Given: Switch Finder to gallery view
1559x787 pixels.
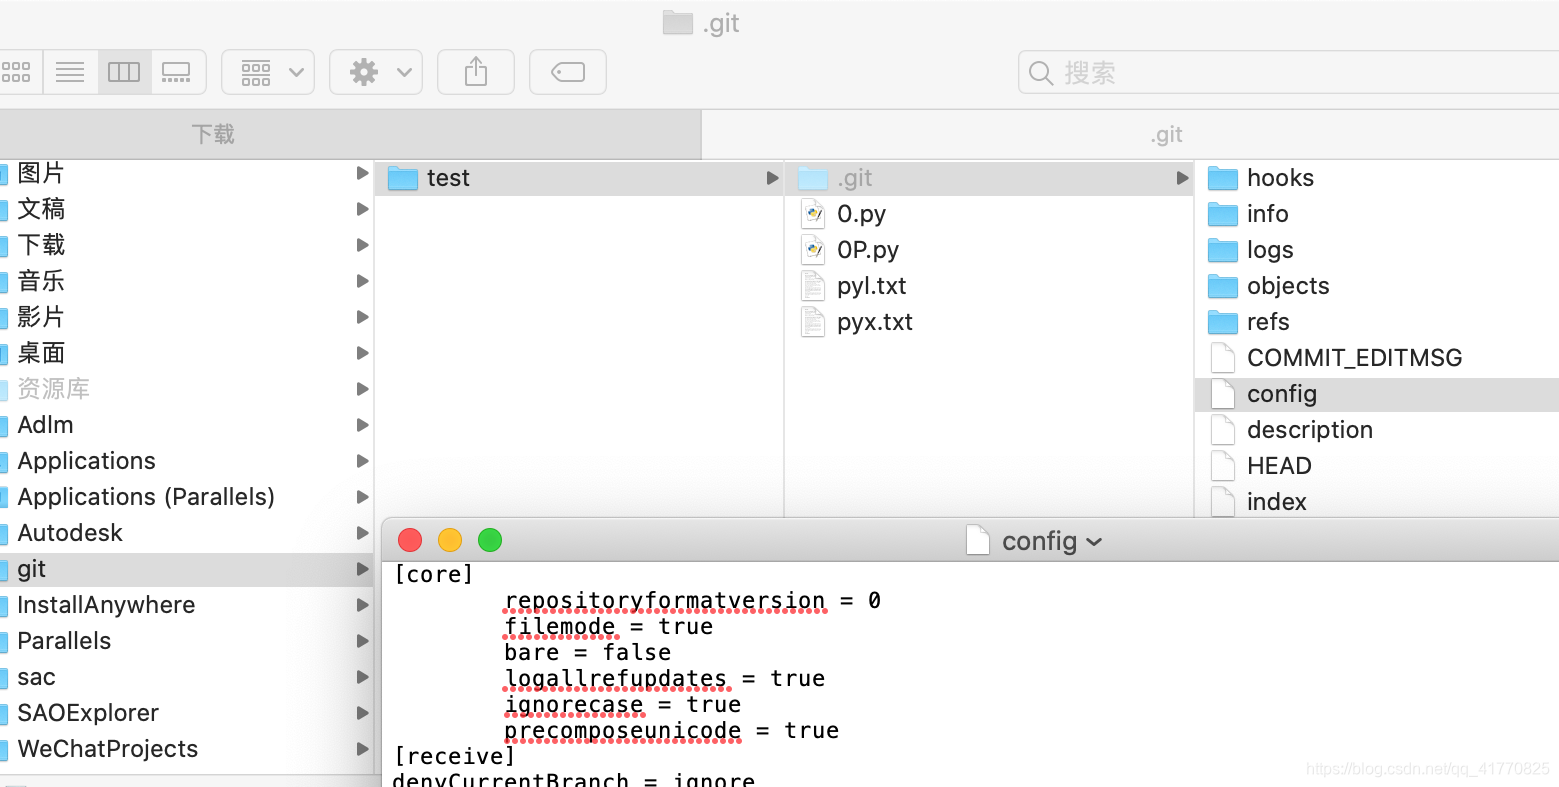Looking at the screenshot, I should 177,72.
